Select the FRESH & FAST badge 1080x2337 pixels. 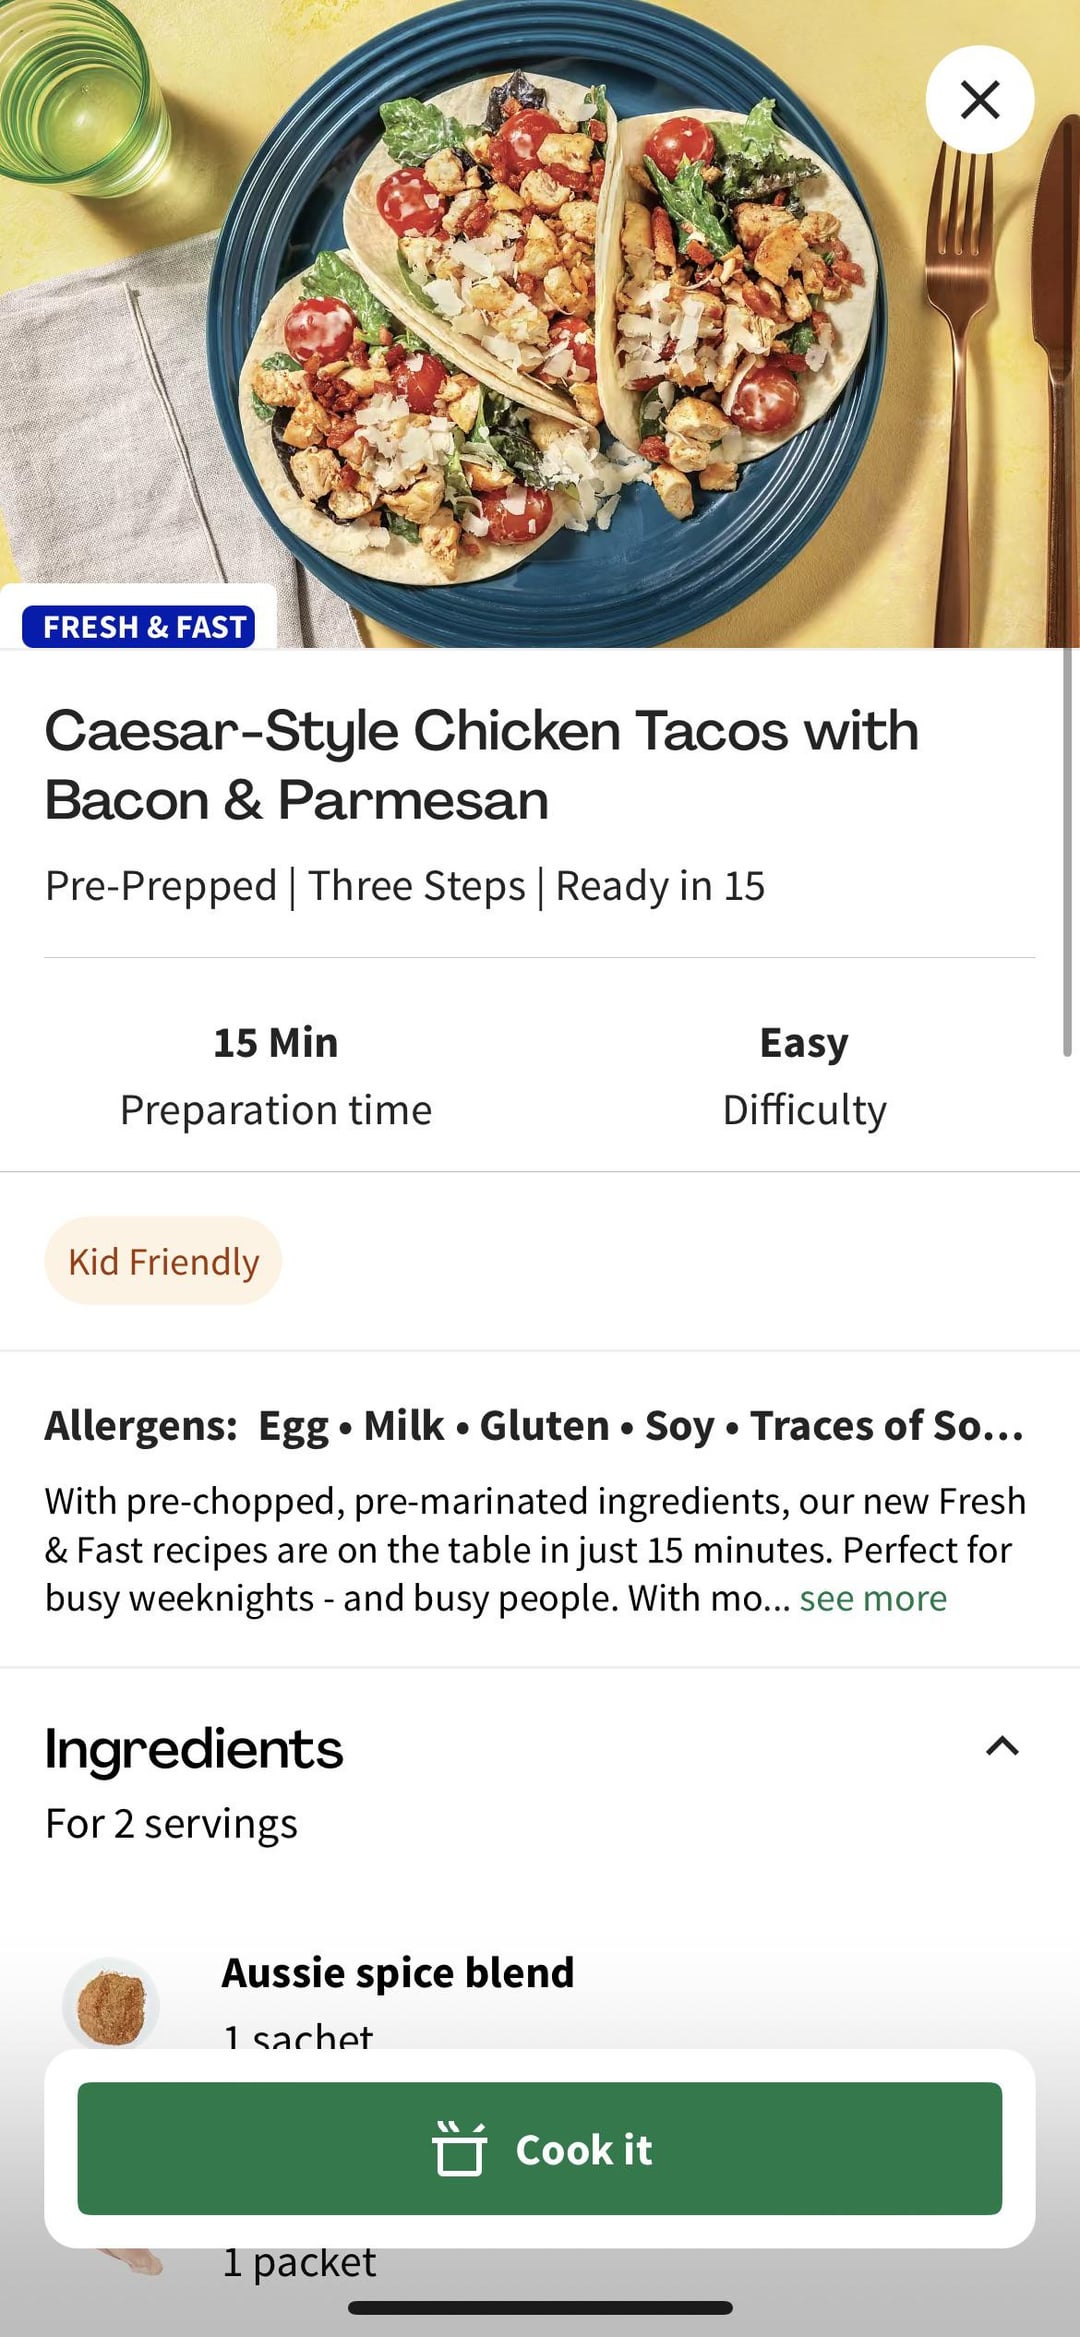coord(139,627)
